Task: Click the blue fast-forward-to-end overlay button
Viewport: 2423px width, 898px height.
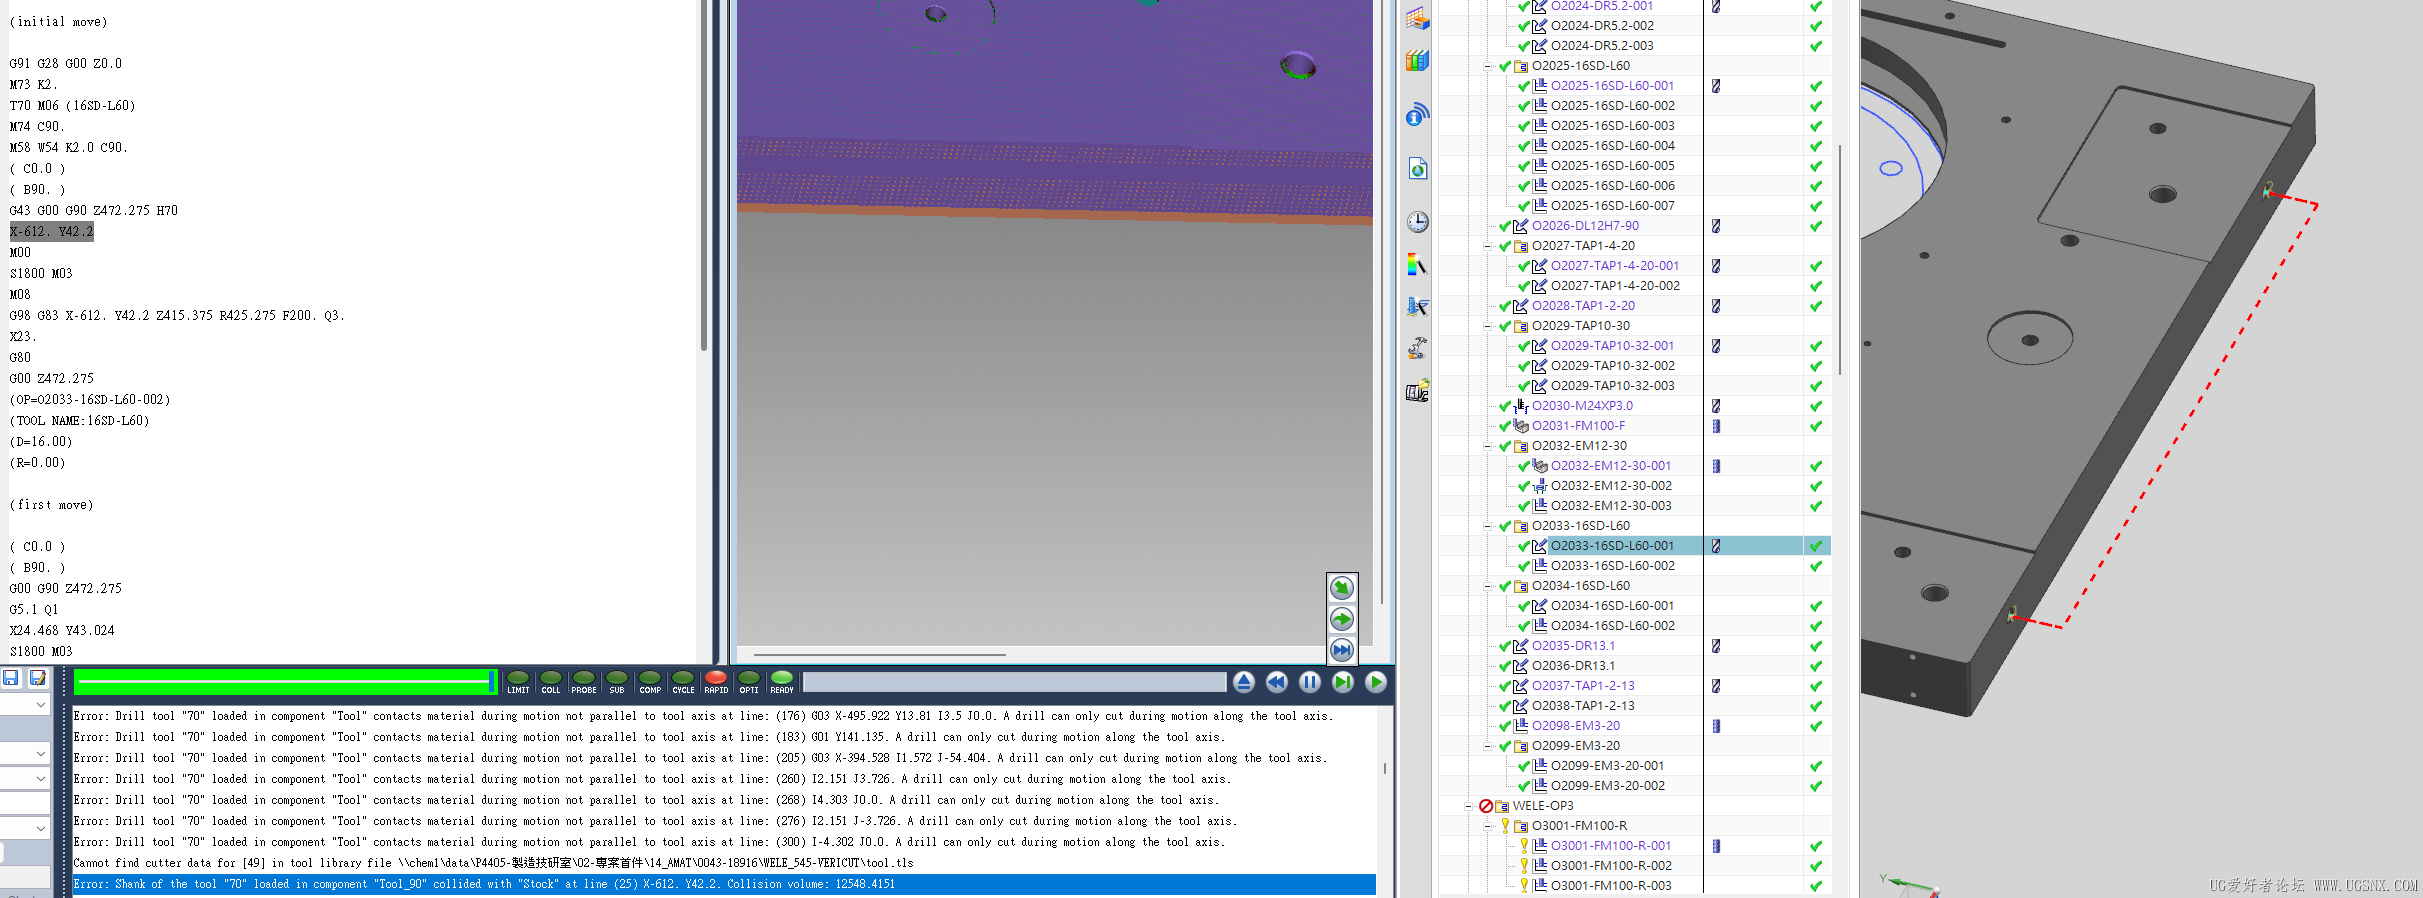Action: click(1342, 650)
